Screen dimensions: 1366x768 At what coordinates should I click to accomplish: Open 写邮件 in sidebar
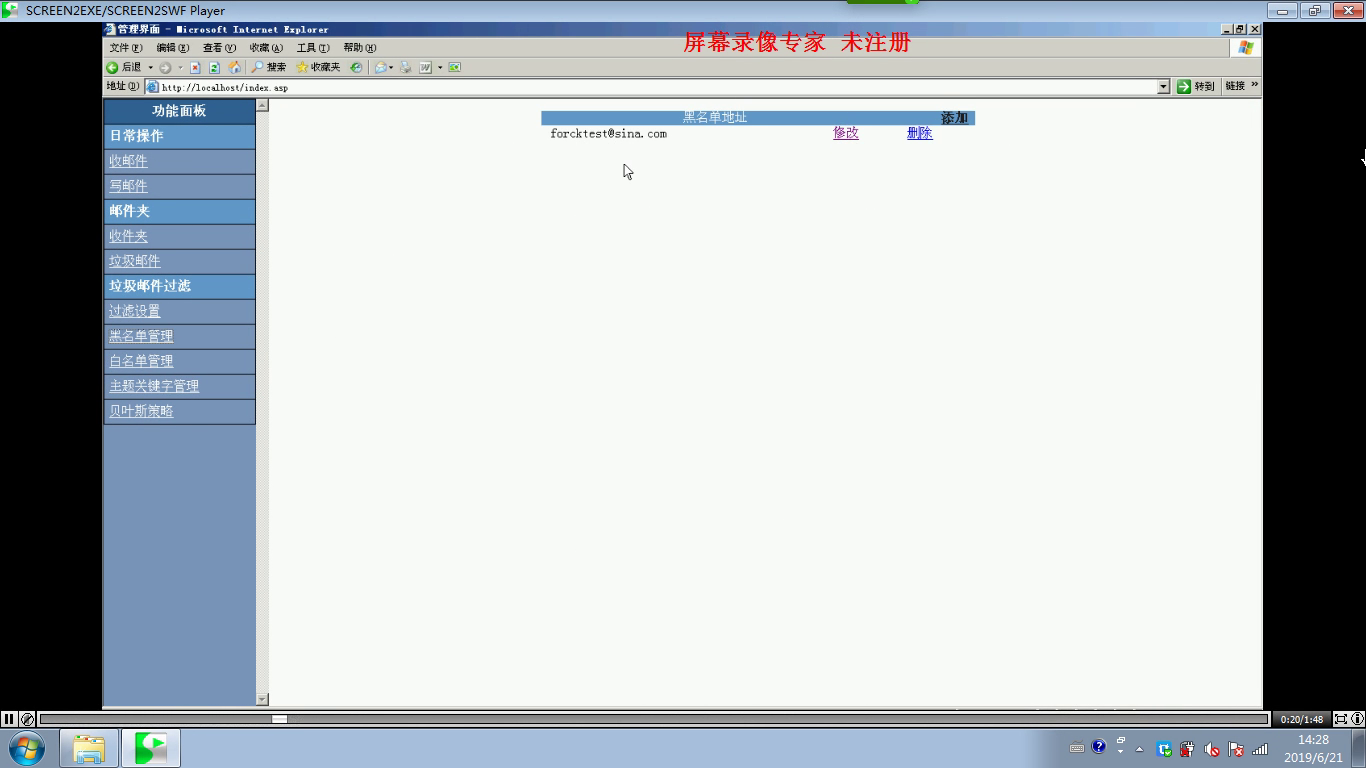tap(128, 186)
